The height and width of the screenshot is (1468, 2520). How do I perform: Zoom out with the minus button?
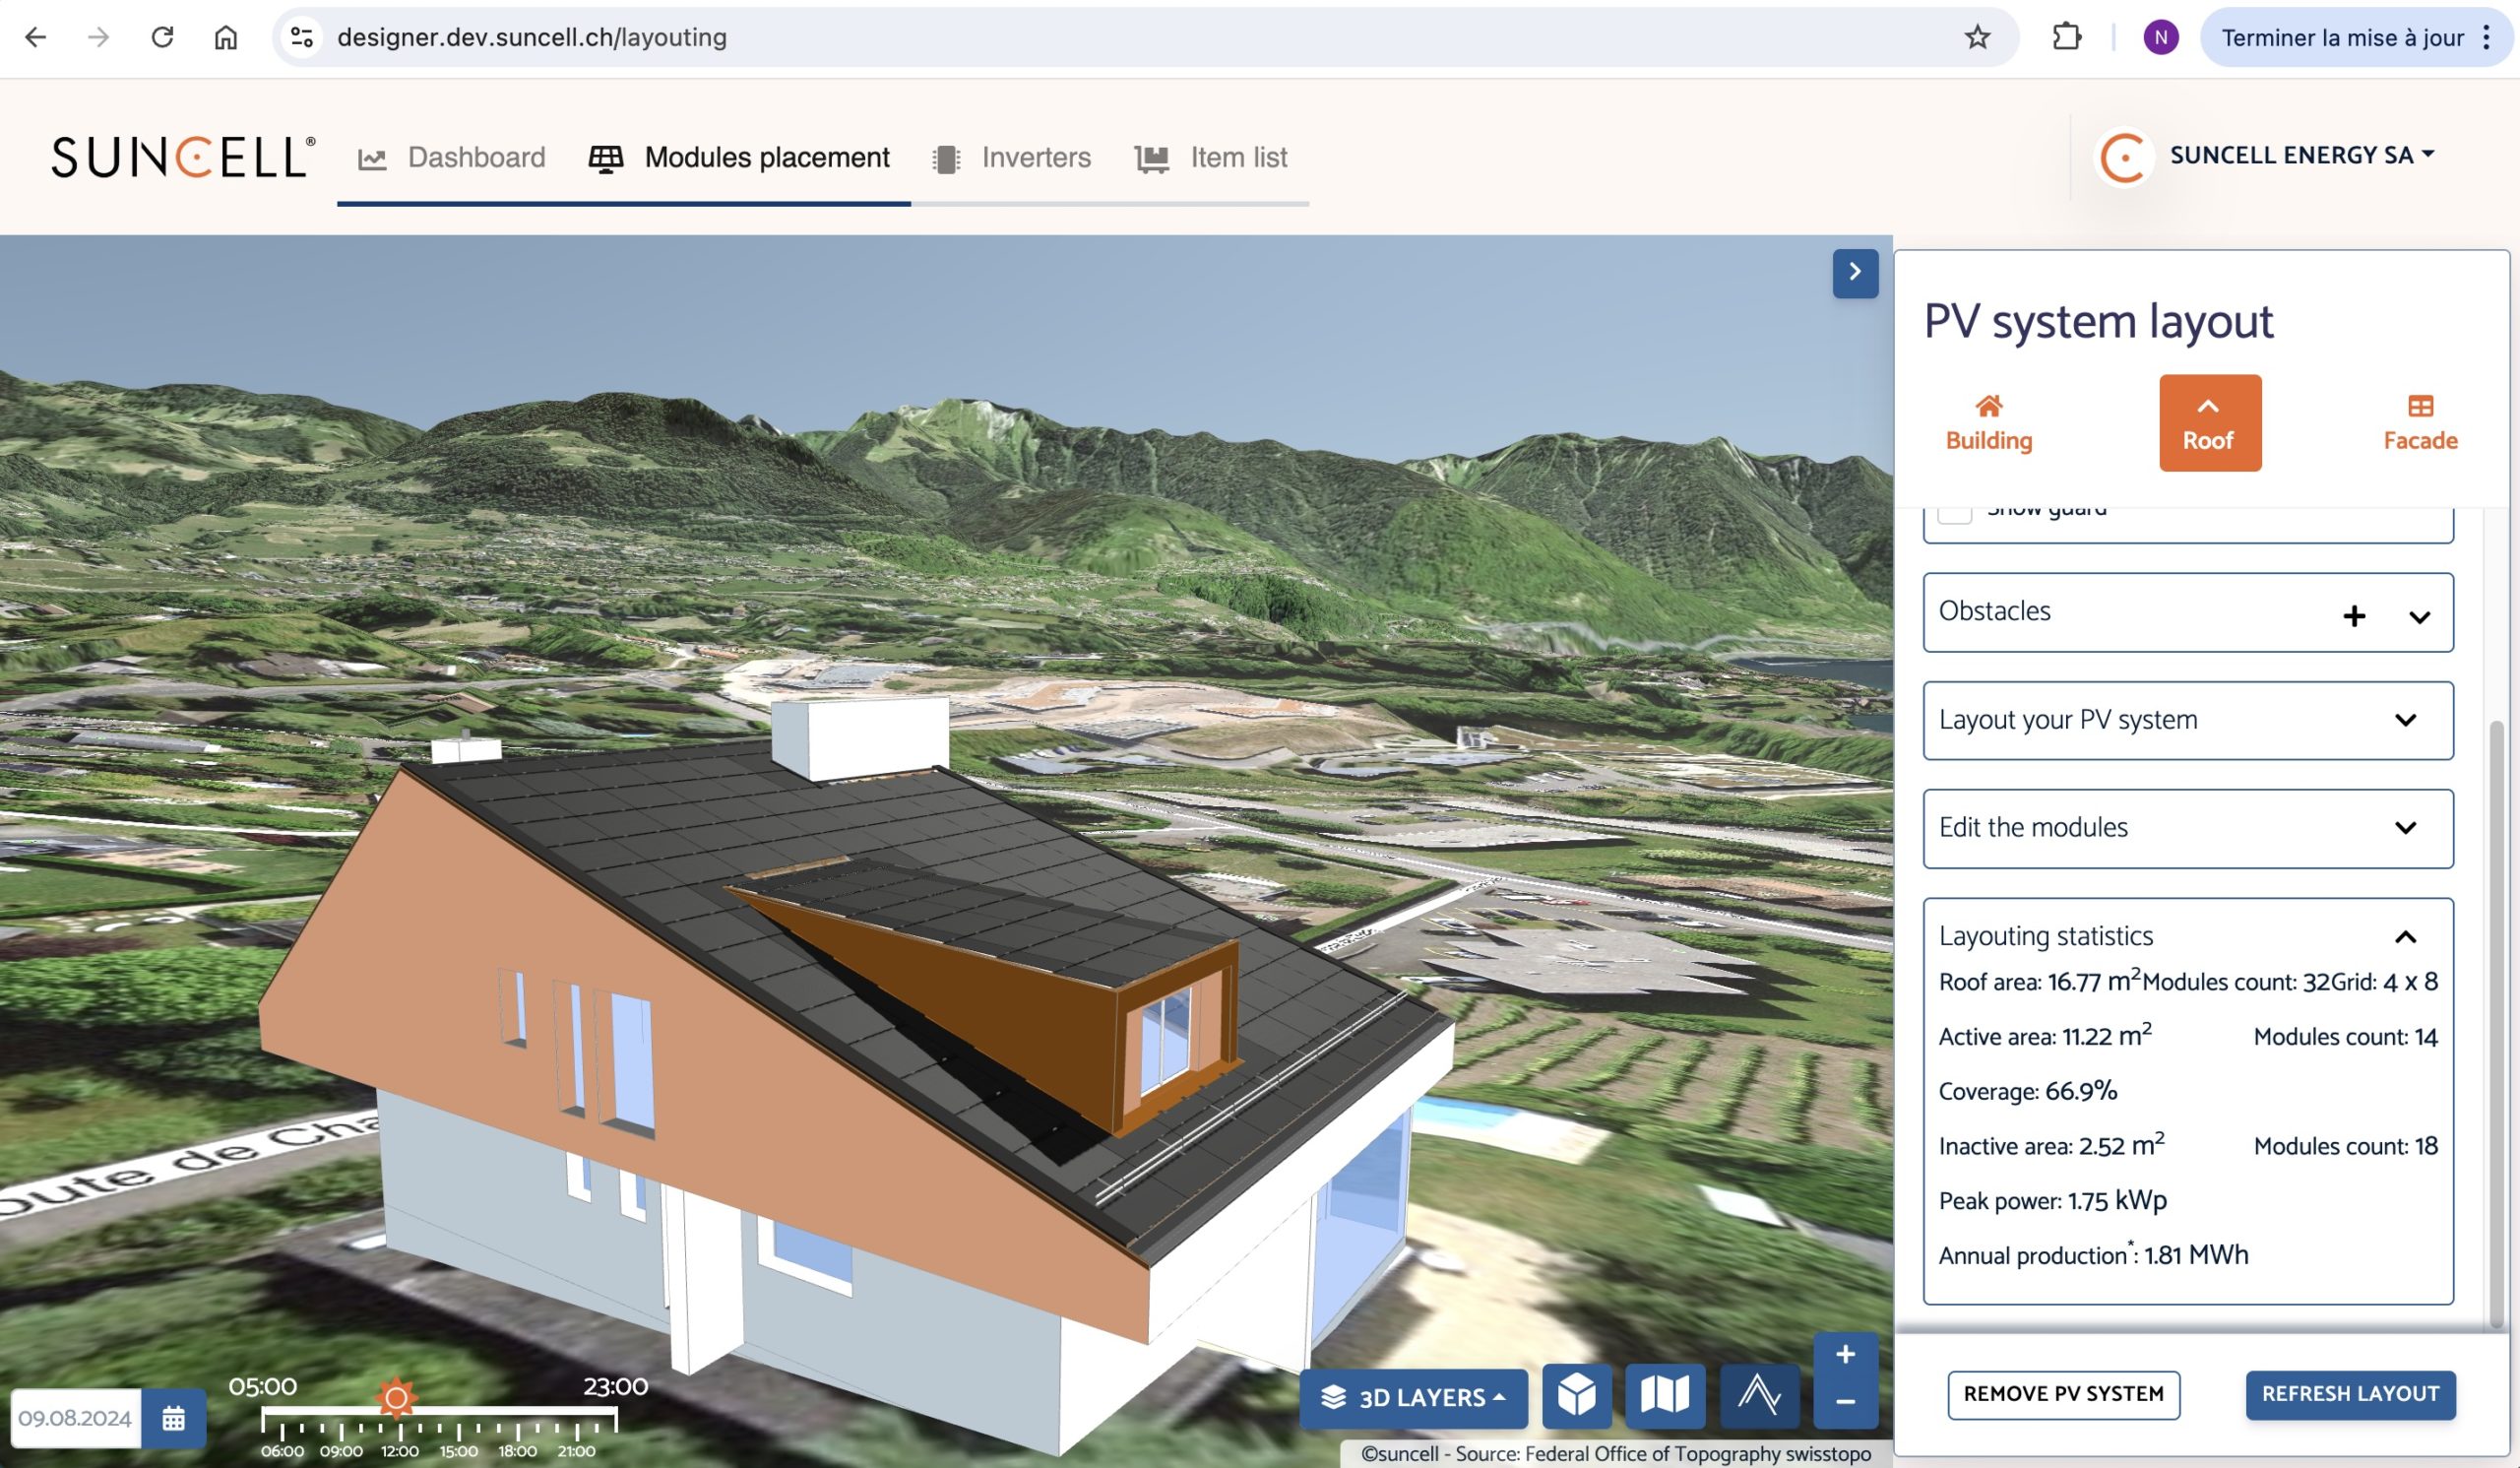tap(1845, 1402)
